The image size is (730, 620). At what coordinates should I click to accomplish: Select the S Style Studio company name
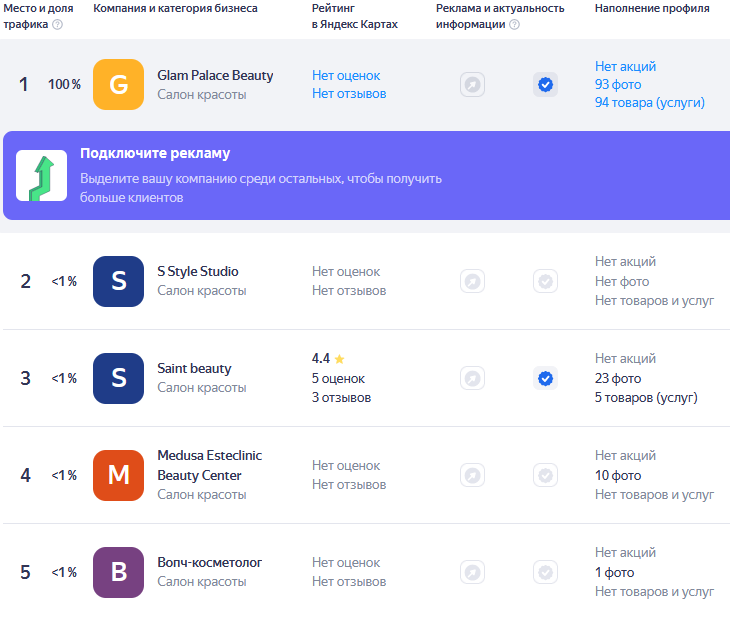[198, 271]
